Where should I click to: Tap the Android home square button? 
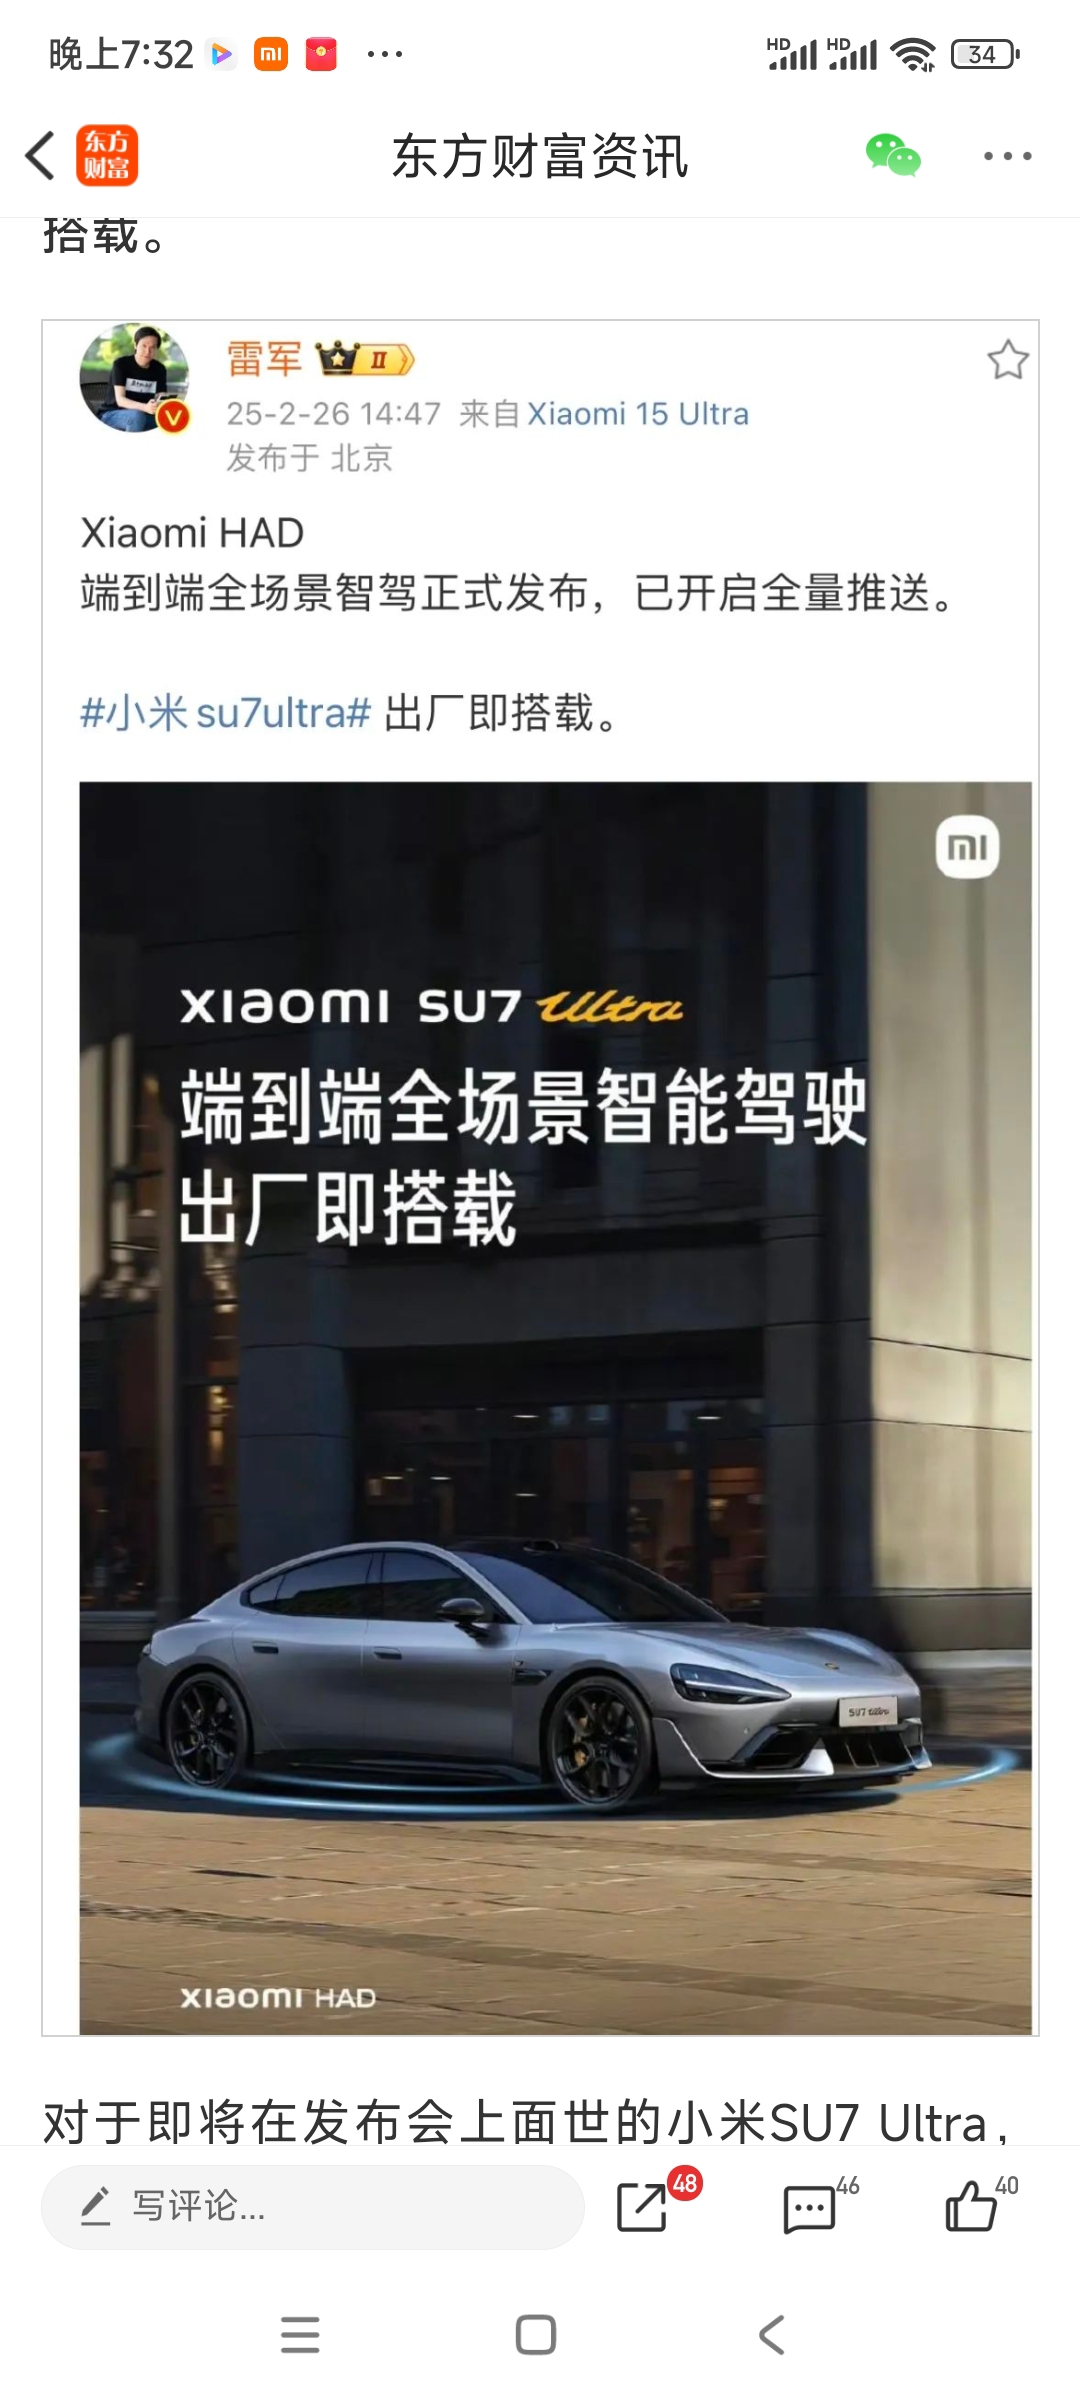[536, 2335]
